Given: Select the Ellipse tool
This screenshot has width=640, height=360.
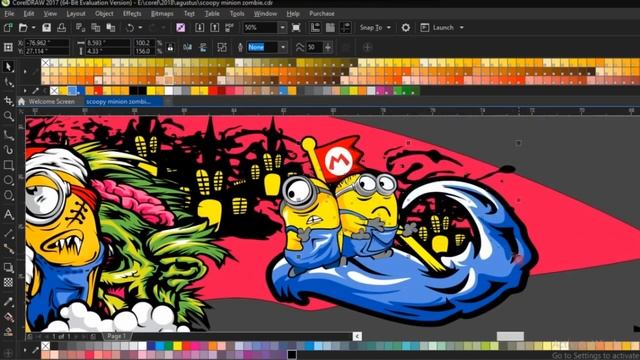Looking at the screenshot, I should coord(8,180).
